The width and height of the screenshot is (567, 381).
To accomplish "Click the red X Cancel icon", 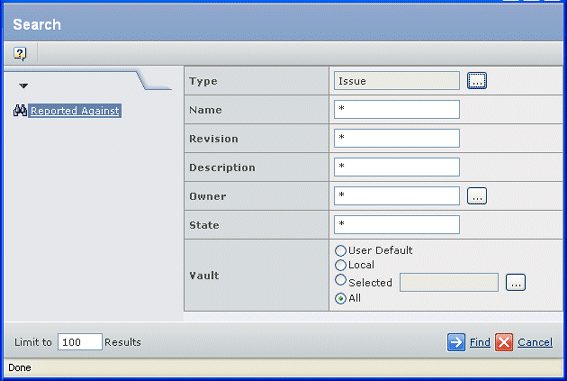I will pos(504,342).
